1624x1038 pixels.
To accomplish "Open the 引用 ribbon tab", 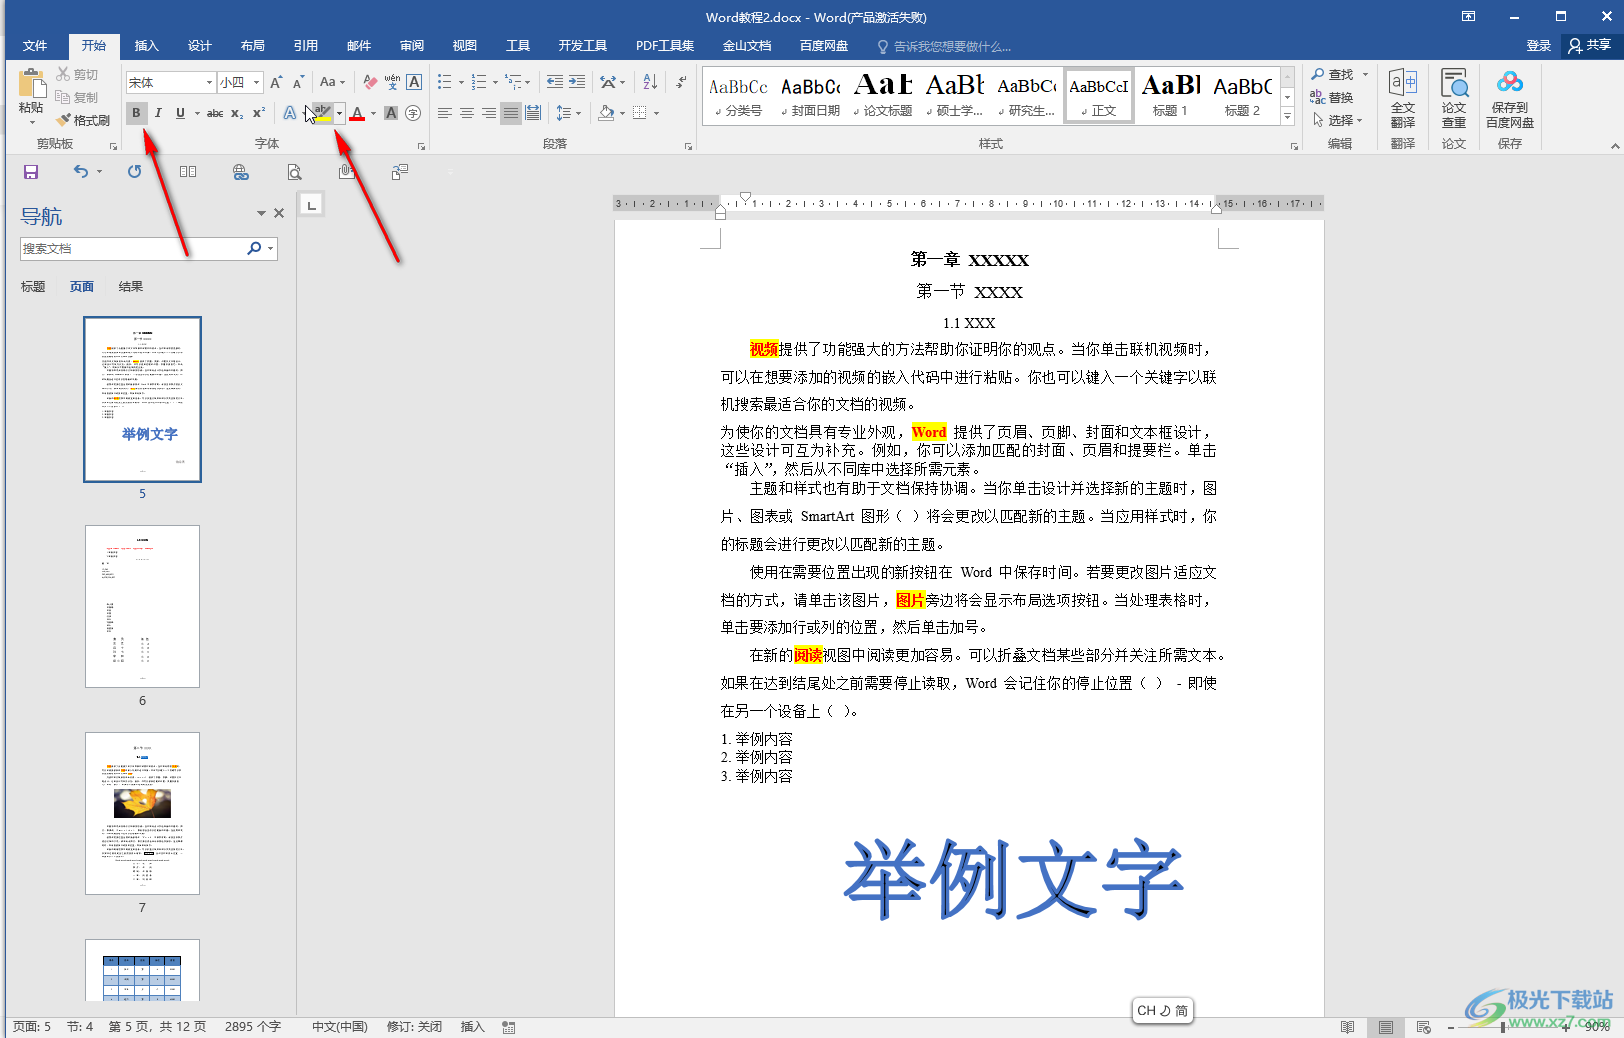I will (x=306, y=46).
